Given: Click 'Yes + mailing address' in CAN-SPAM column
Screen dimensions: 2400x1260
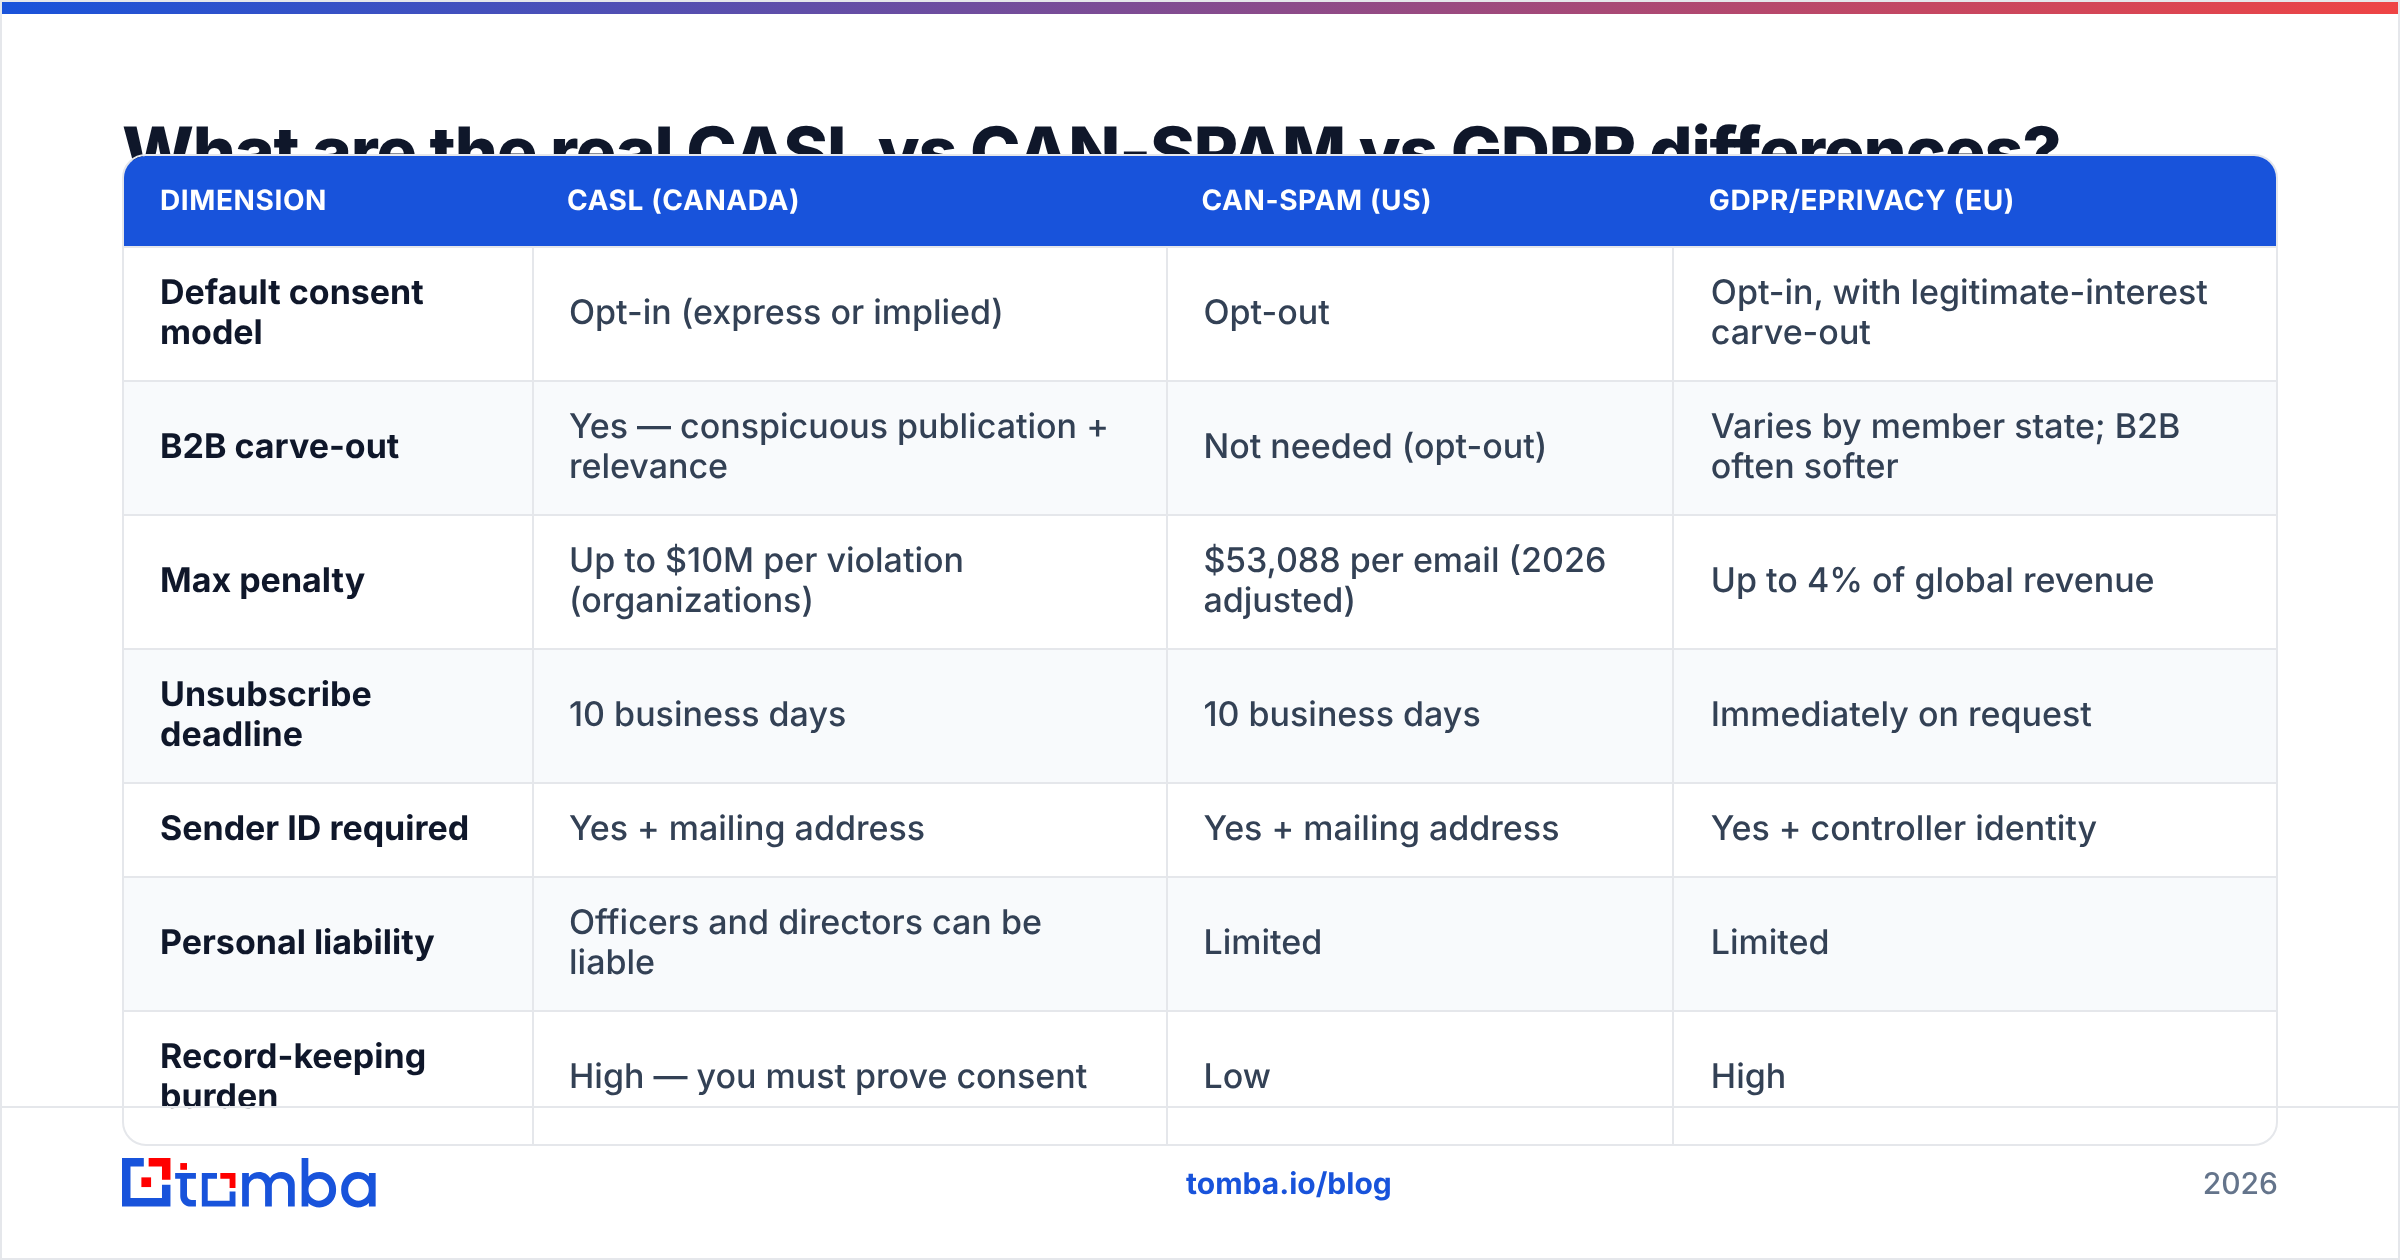Looking at the screenshot, I should (x=1380, y=828).
